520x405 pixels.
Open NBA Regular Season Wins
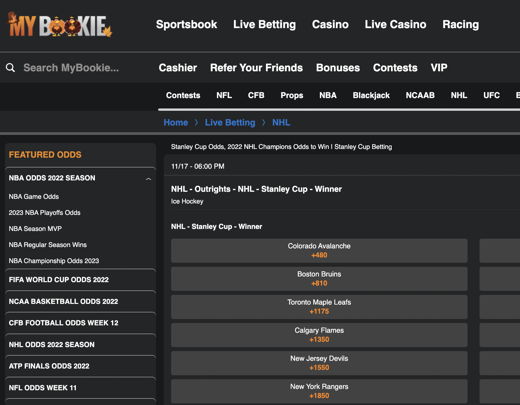tap(47, 245)
